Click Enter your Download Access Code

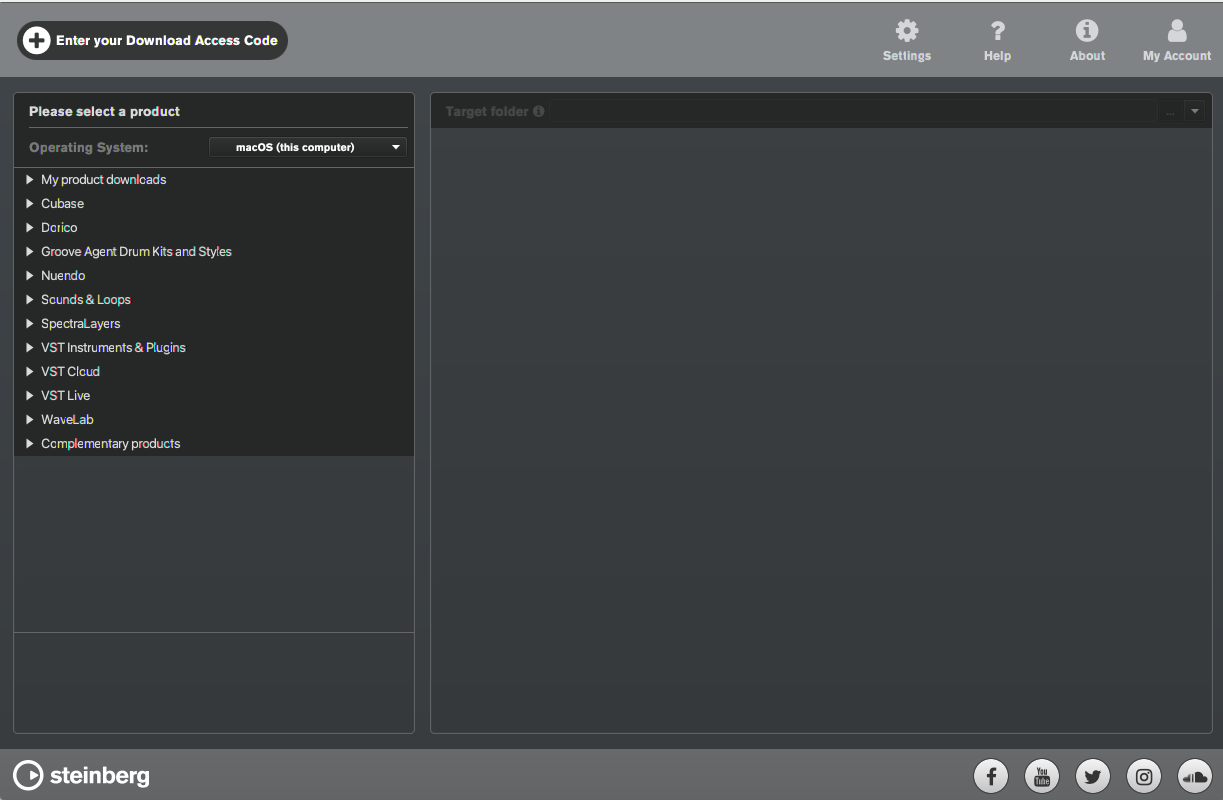pyautogui.click(x=152, y=41)
